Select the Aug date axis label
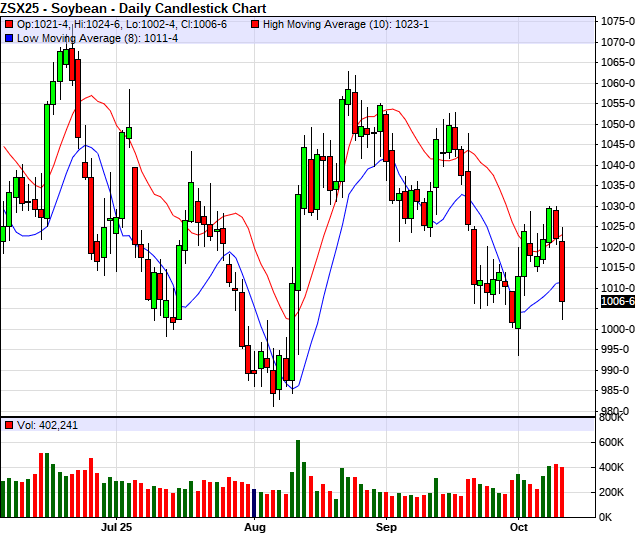The image size is (640, 536). coord(255,526)
